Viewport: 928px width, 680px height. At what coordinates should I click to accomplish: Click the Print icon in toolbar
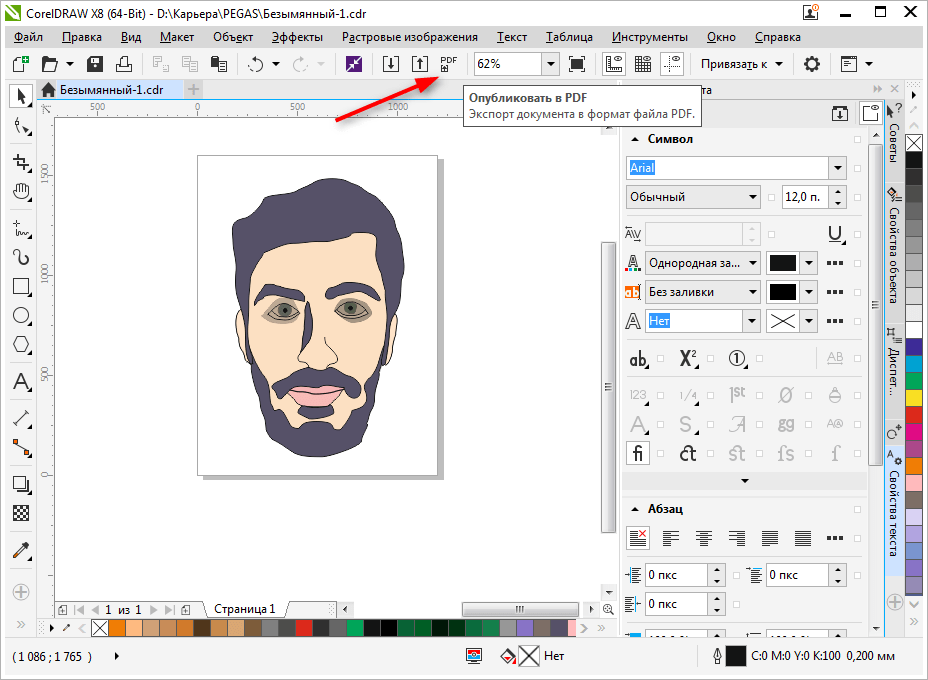124,64
